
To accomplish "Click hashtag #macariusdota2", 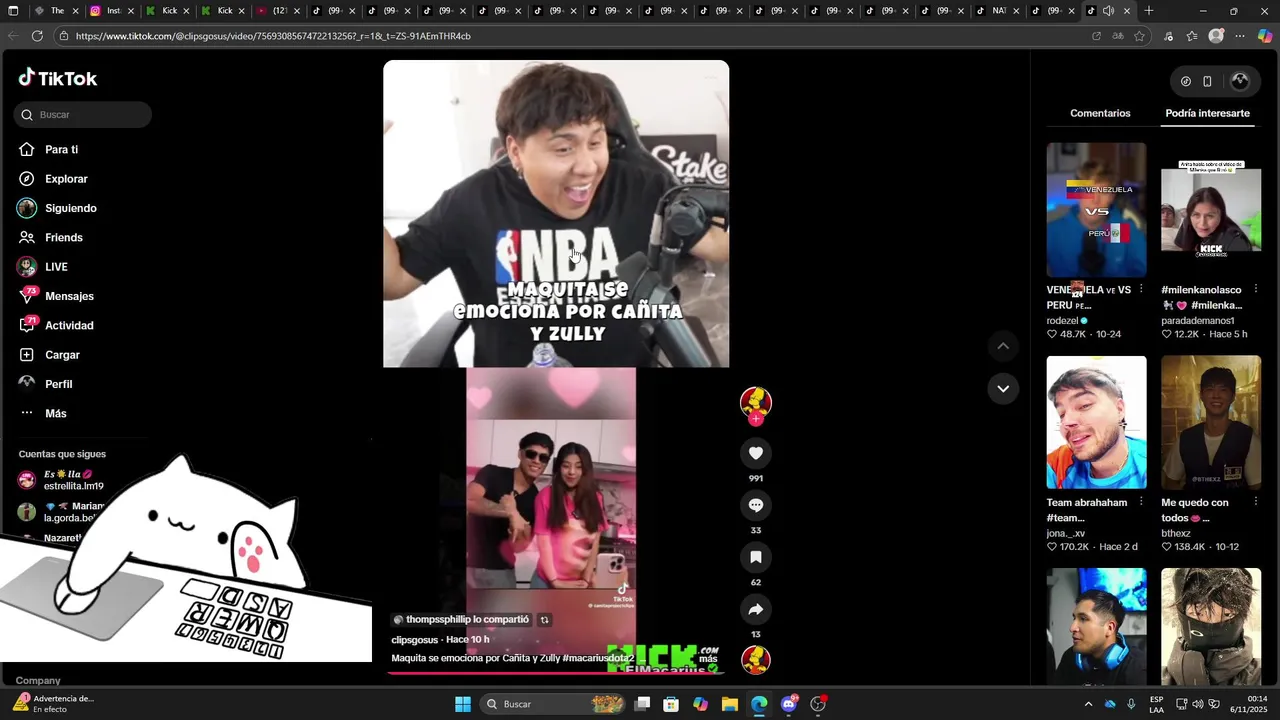I will 598,659.
